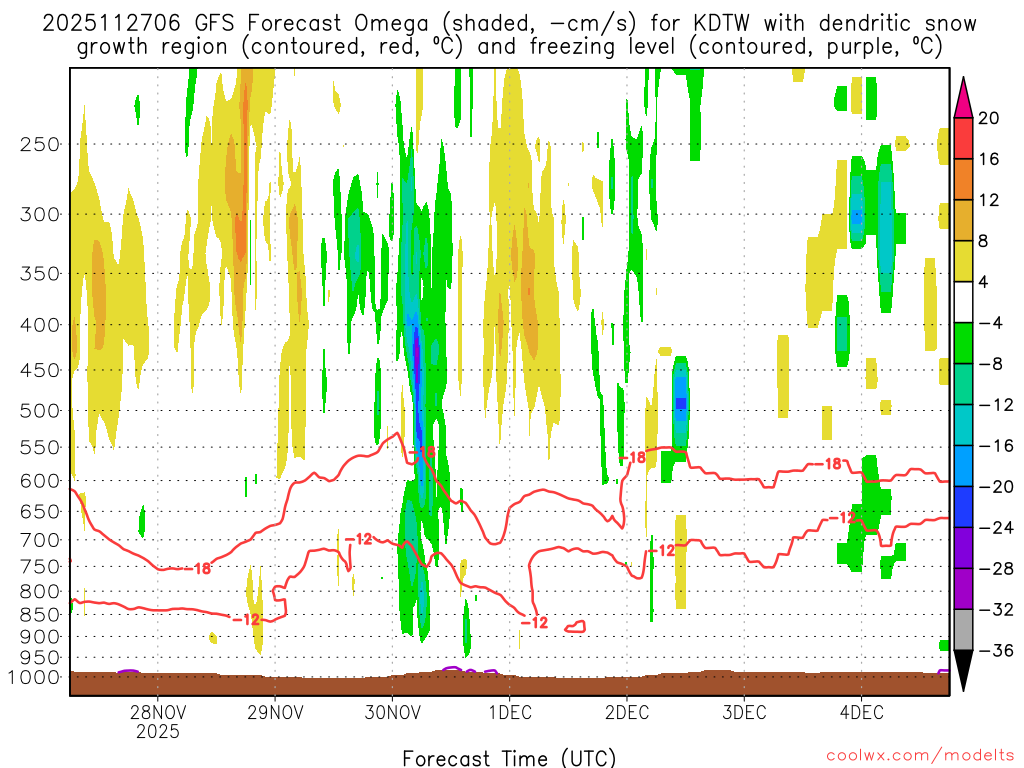Open the coolwx.com/modelts link
Viewport: 1024px width, 768px height.
920,756
